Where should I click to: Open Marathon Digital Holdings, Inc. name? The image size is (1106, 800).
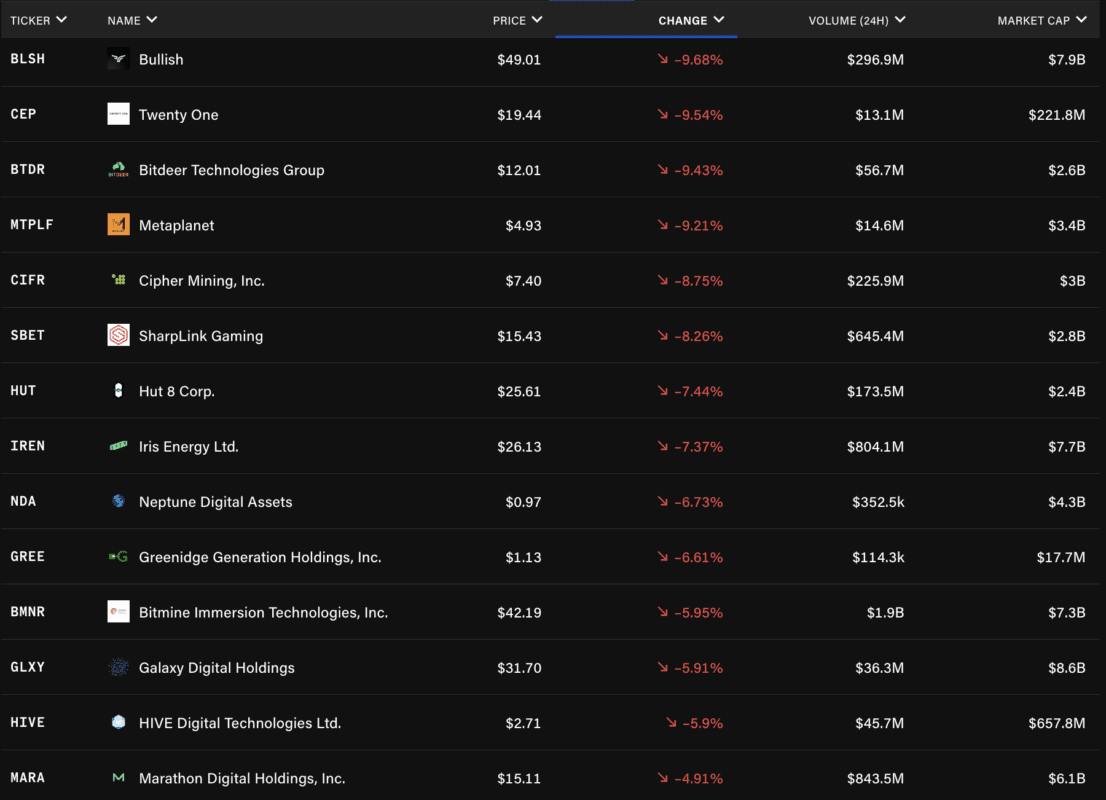click(242, 778)
